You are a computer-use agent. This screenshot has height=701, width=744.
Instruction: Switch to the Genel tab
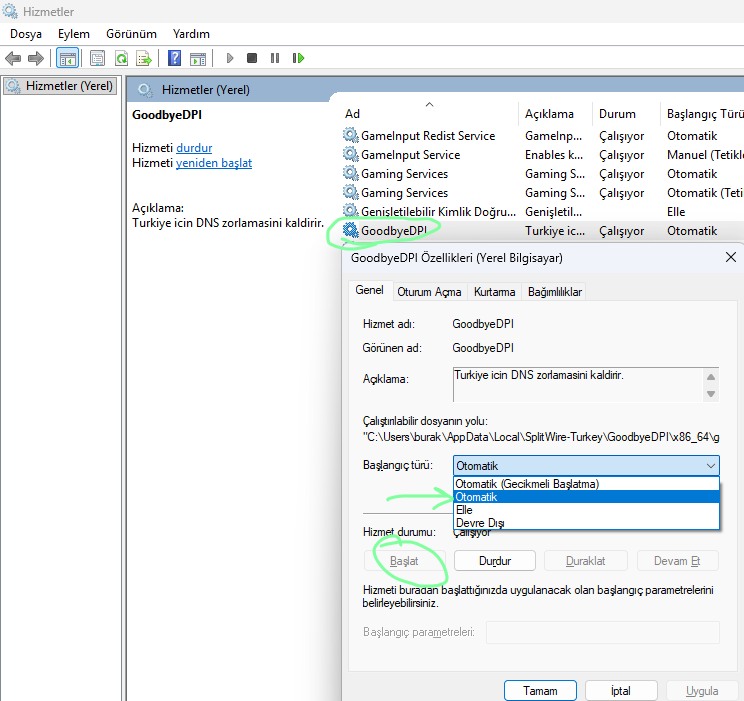[x=370, y=290]
